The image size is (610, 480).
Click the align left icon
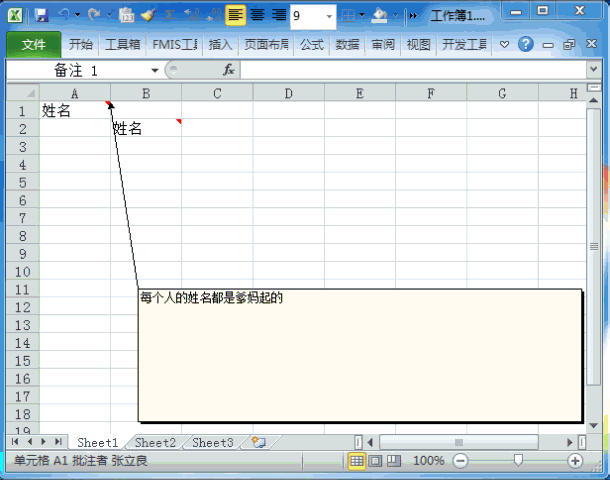(235, 15)
